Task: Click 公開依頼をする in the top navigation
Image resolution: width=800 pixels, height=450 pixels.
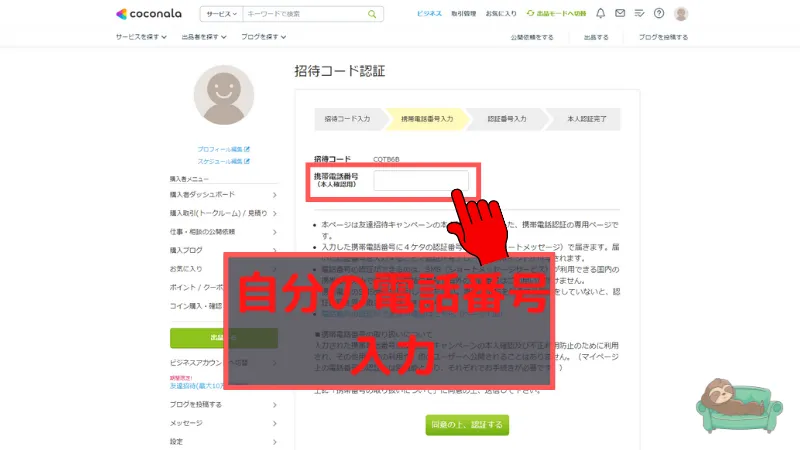Action: click(x=532, y=37)
